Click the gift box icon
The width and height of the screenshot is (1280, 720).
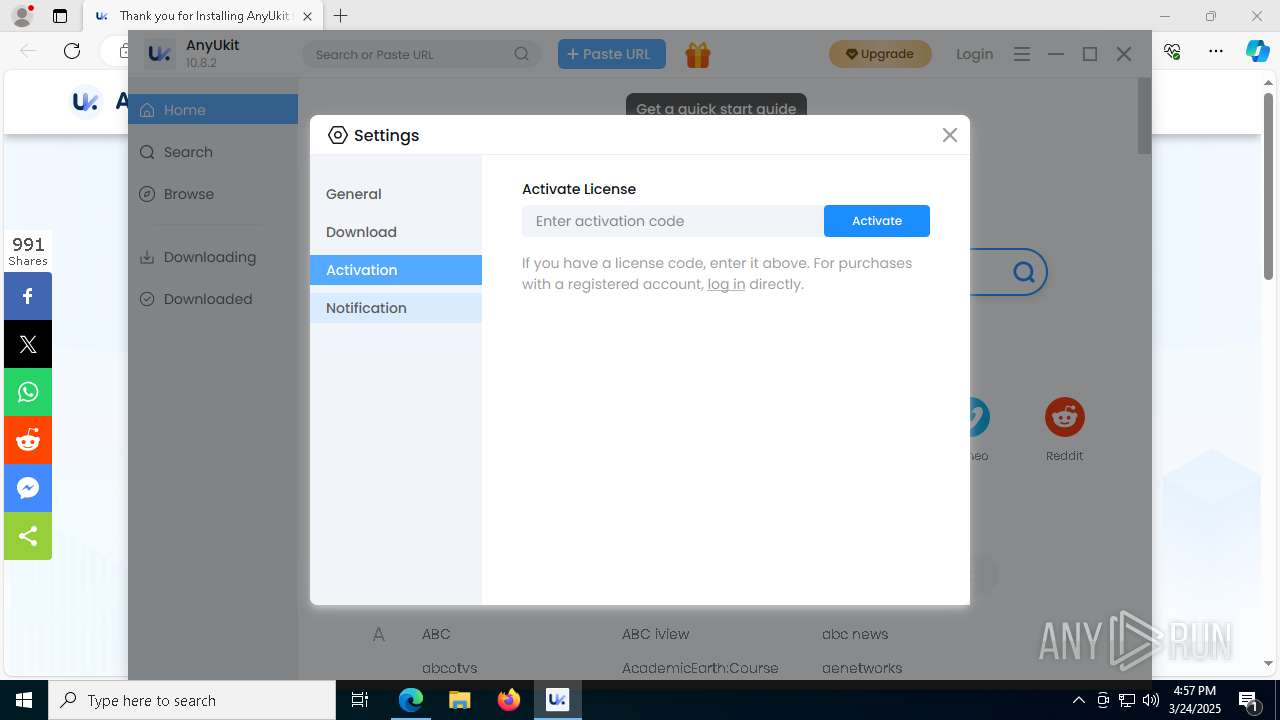tap(698, 55)
